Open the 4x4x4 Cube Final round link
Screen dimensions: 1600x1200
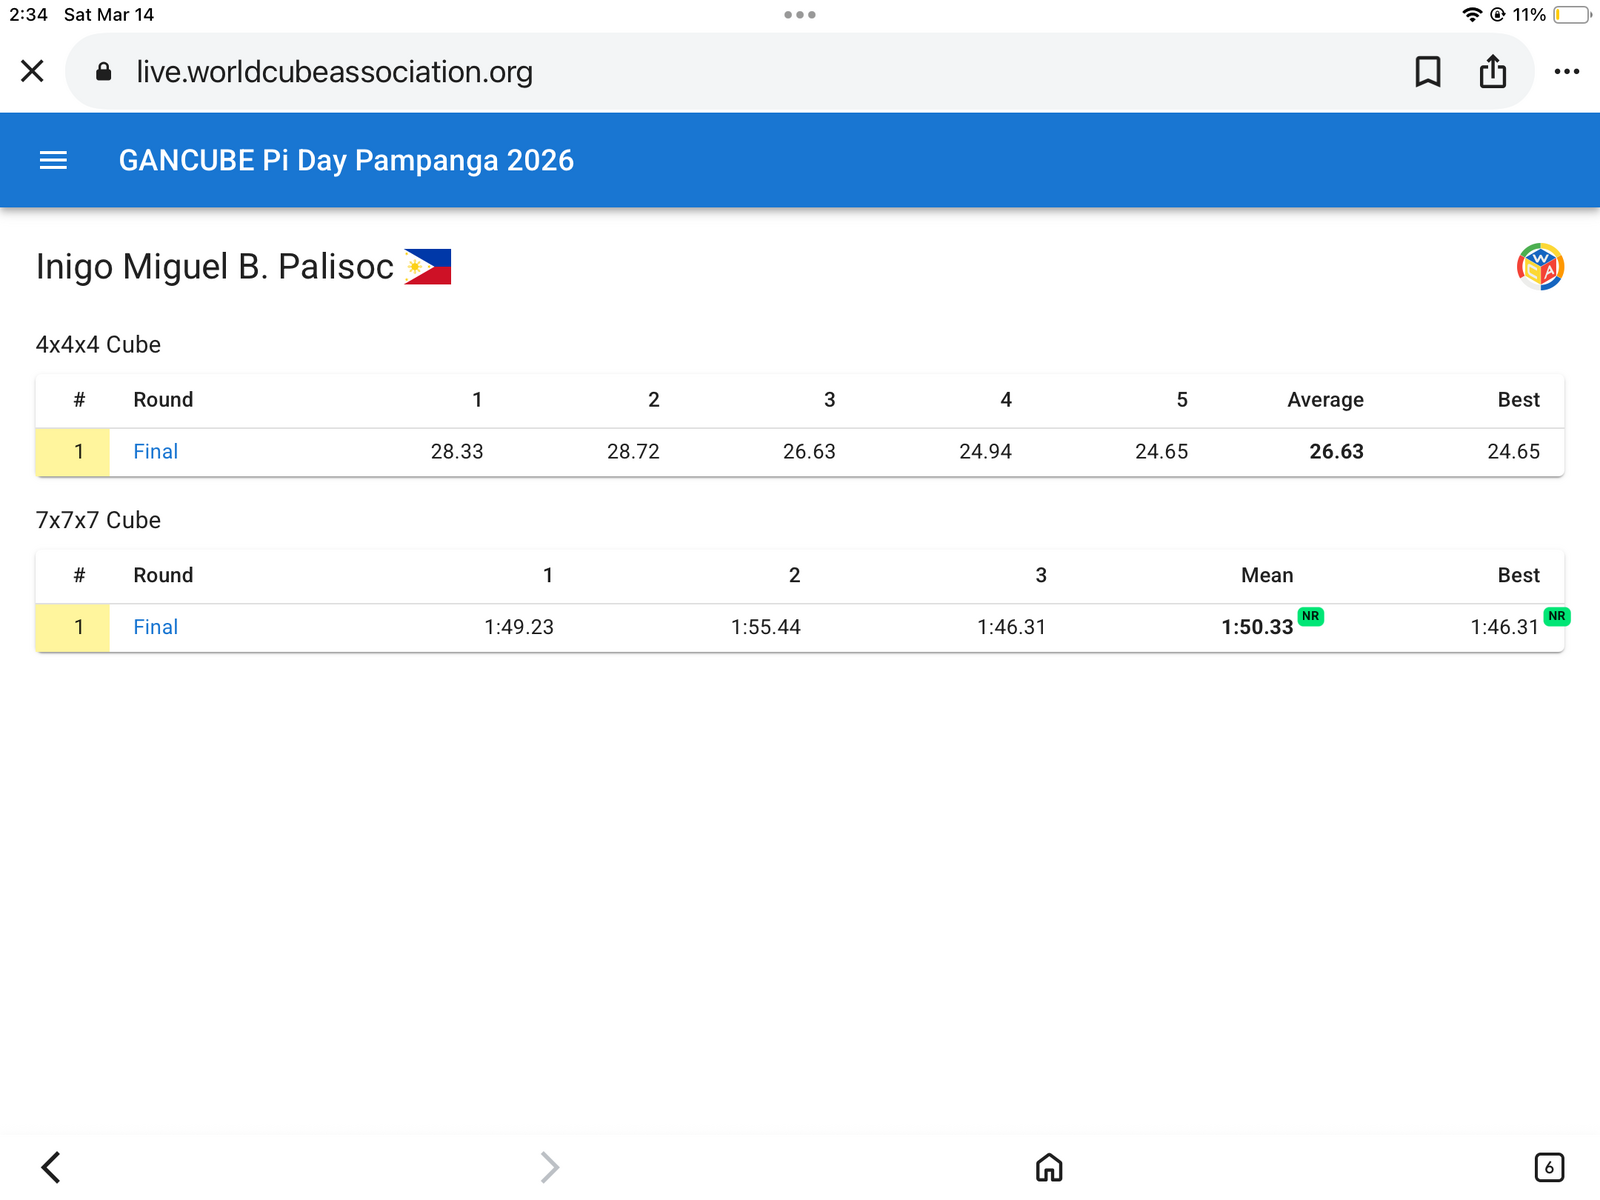click(155, 451)
